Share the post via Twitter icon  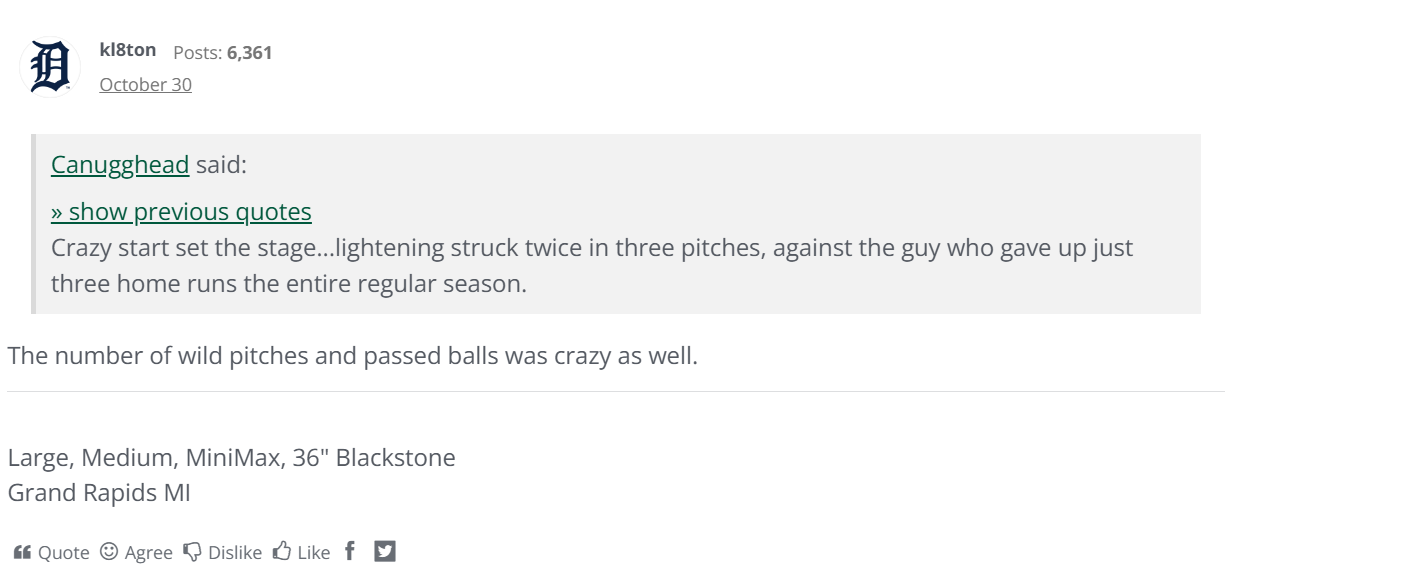tap(385, 551)
